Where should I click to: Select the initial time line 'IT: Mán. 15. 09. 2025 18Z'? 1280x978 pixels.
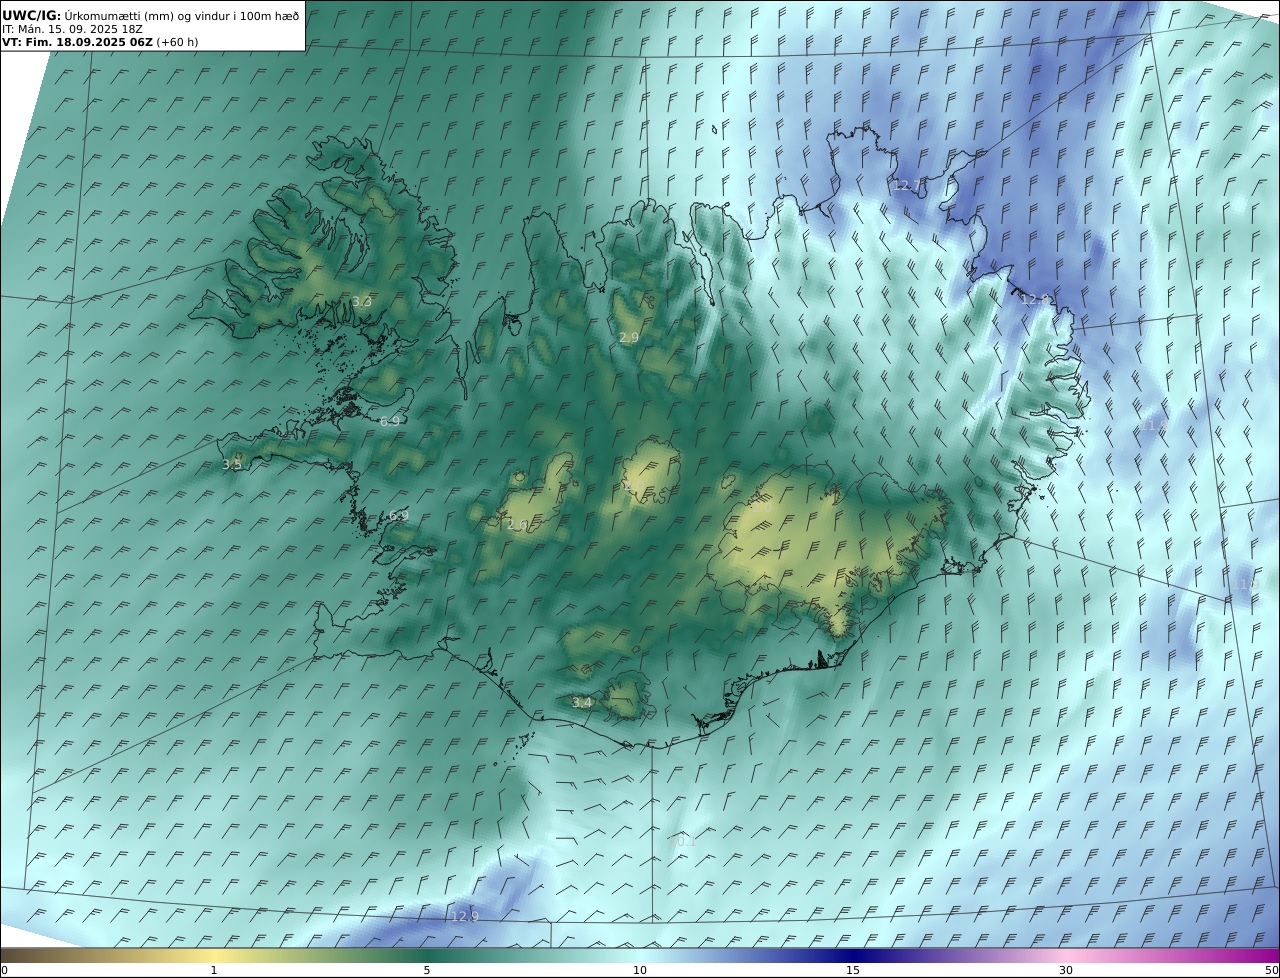pos(72,29)
